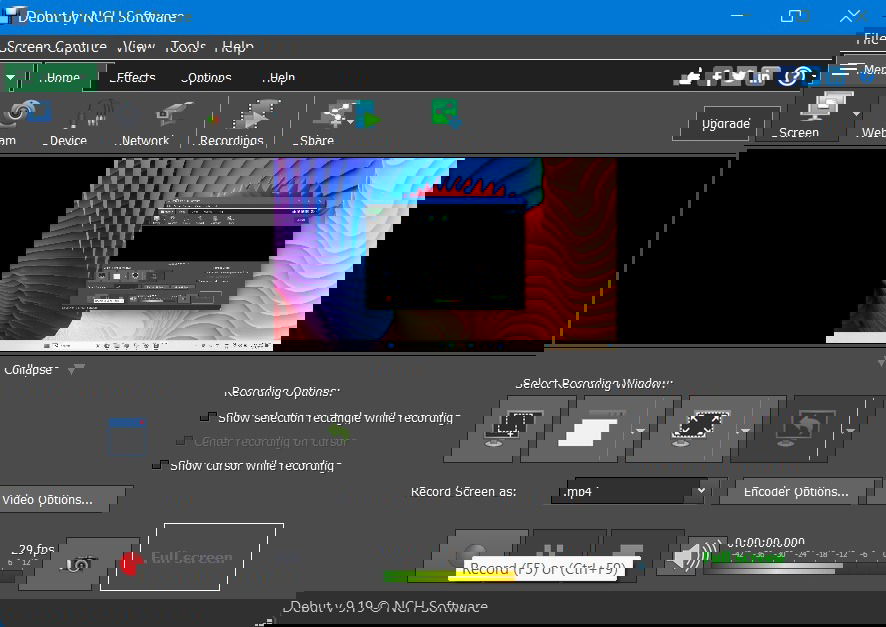Open the green ribbon menu dropdown arrow

click(11, 77)
